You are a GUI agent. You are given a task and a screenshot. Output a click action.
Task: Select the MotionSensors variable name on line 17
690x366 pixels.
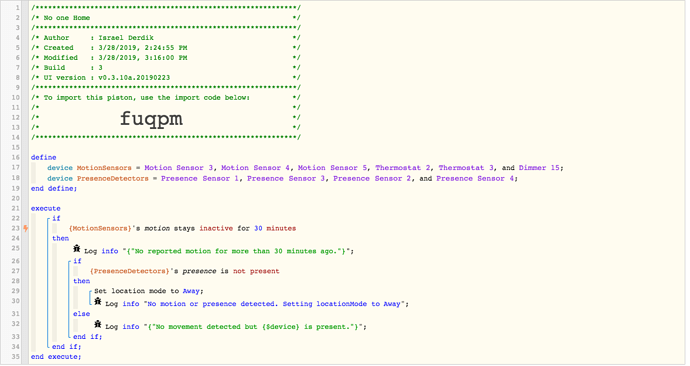pyautogui.click(x=104, y=168)
